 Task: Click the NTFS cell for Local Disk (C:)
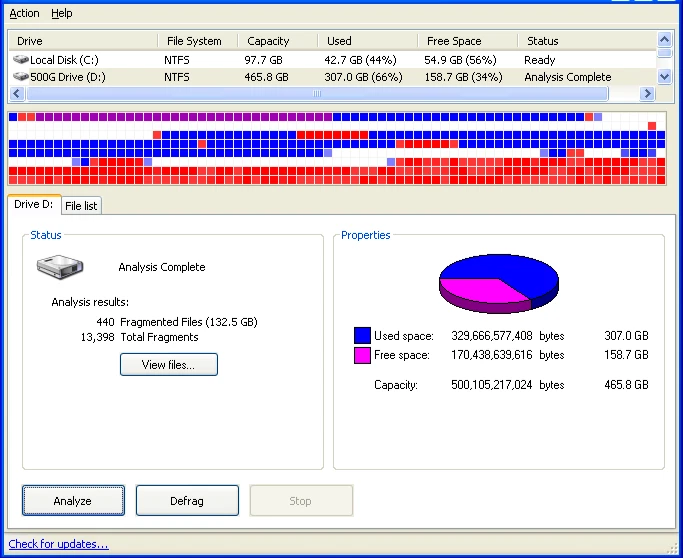coord(177,60)
